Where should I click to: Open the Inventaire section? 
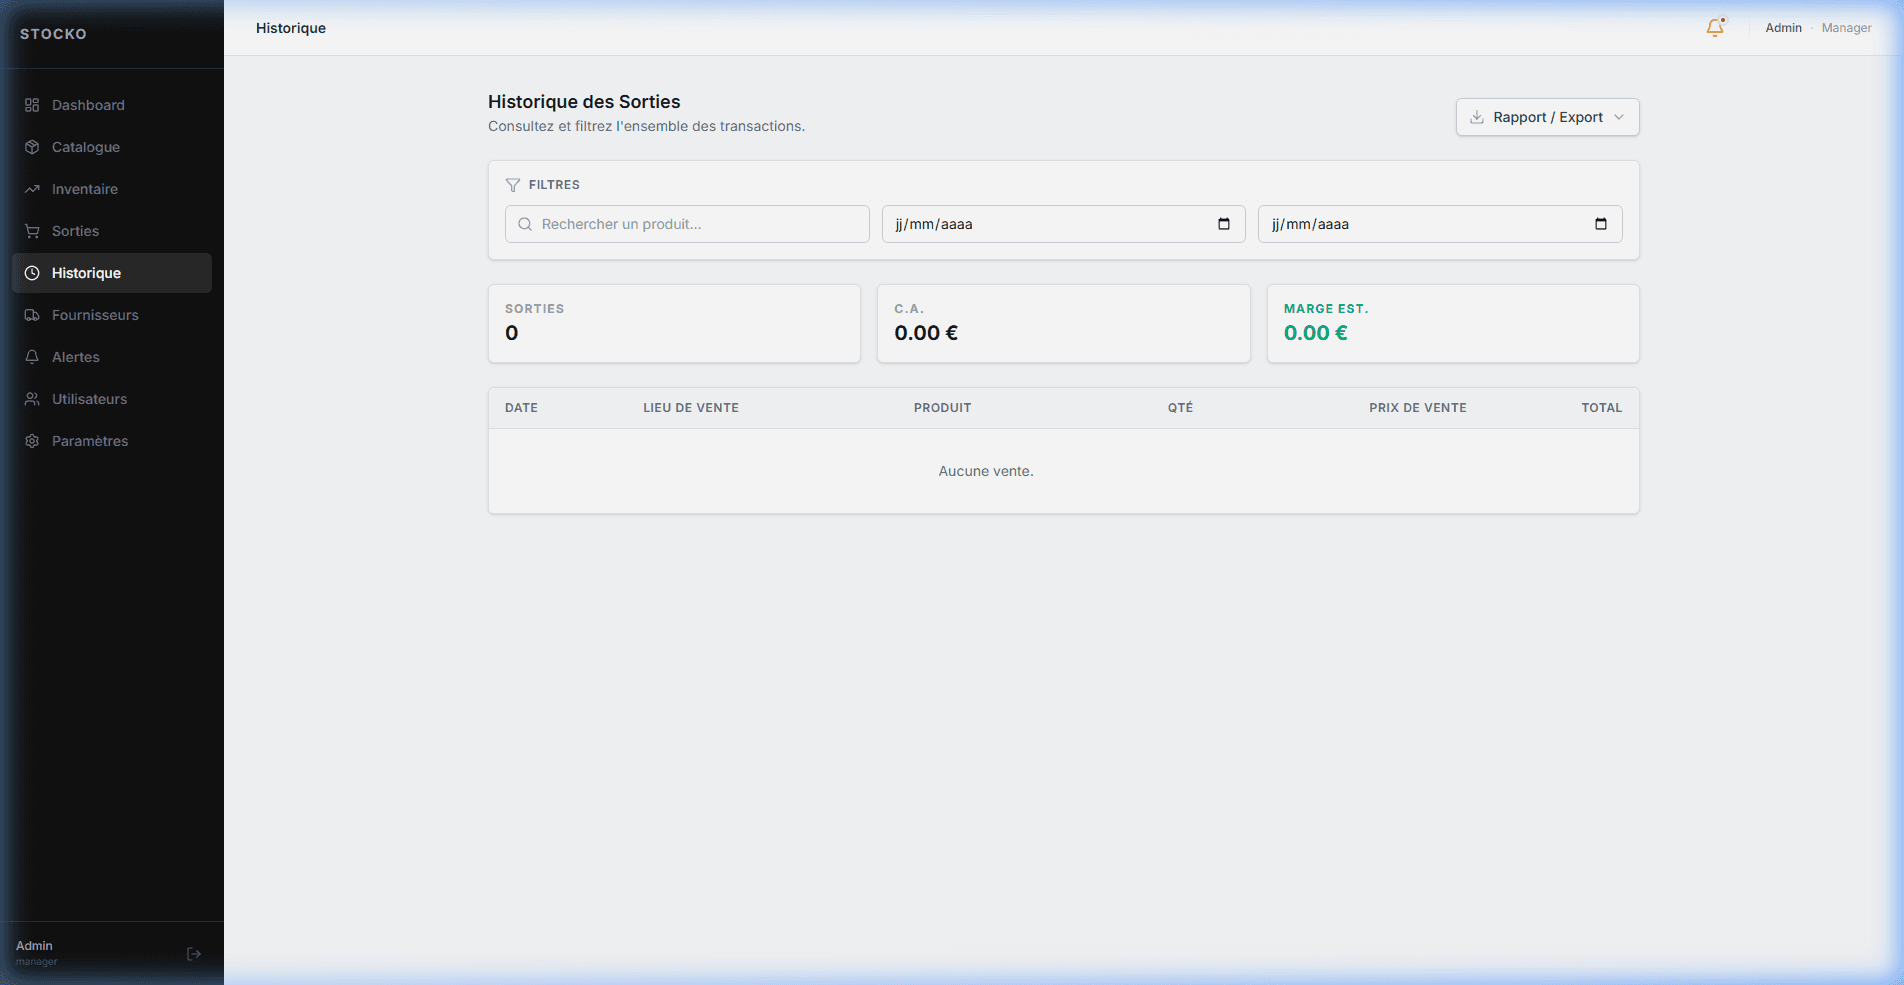pyautogui.click(x=112, y=189)
